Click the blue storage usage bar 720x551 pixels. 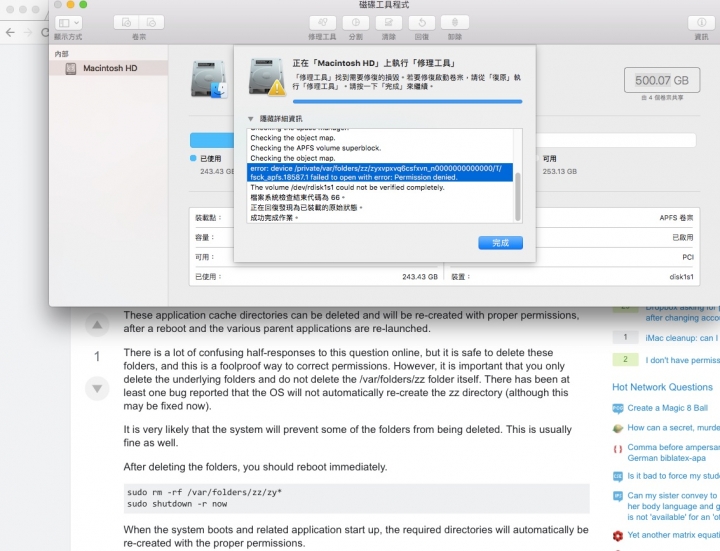[x=212, y=140]
